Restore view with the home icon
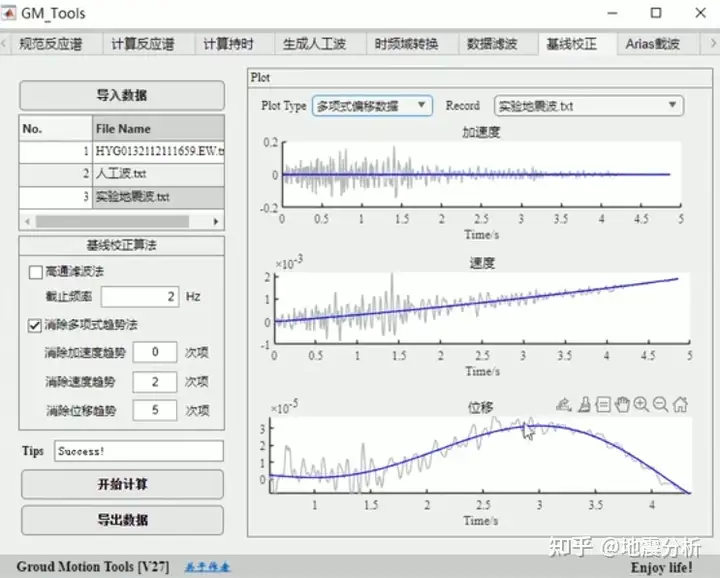The width and height of the screenshot is (720, 578). pyautogui.click(x=680, y=404)
